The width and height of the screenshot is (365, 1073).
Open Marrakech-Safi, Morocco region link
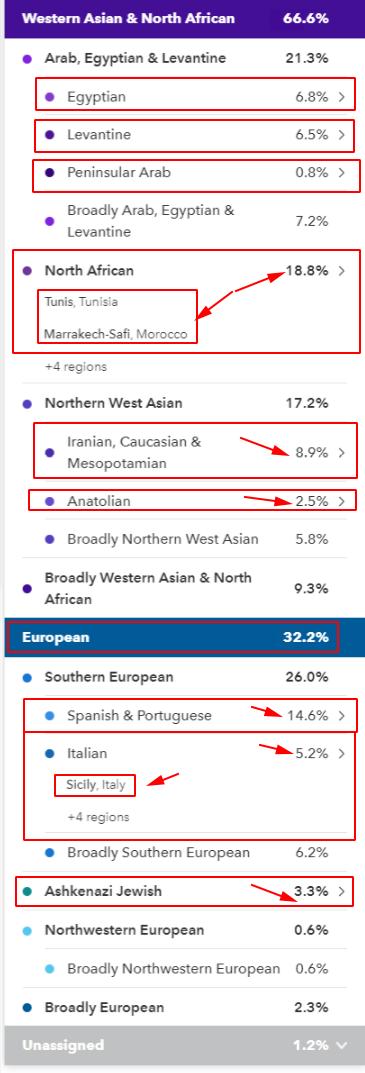point(116,334)
